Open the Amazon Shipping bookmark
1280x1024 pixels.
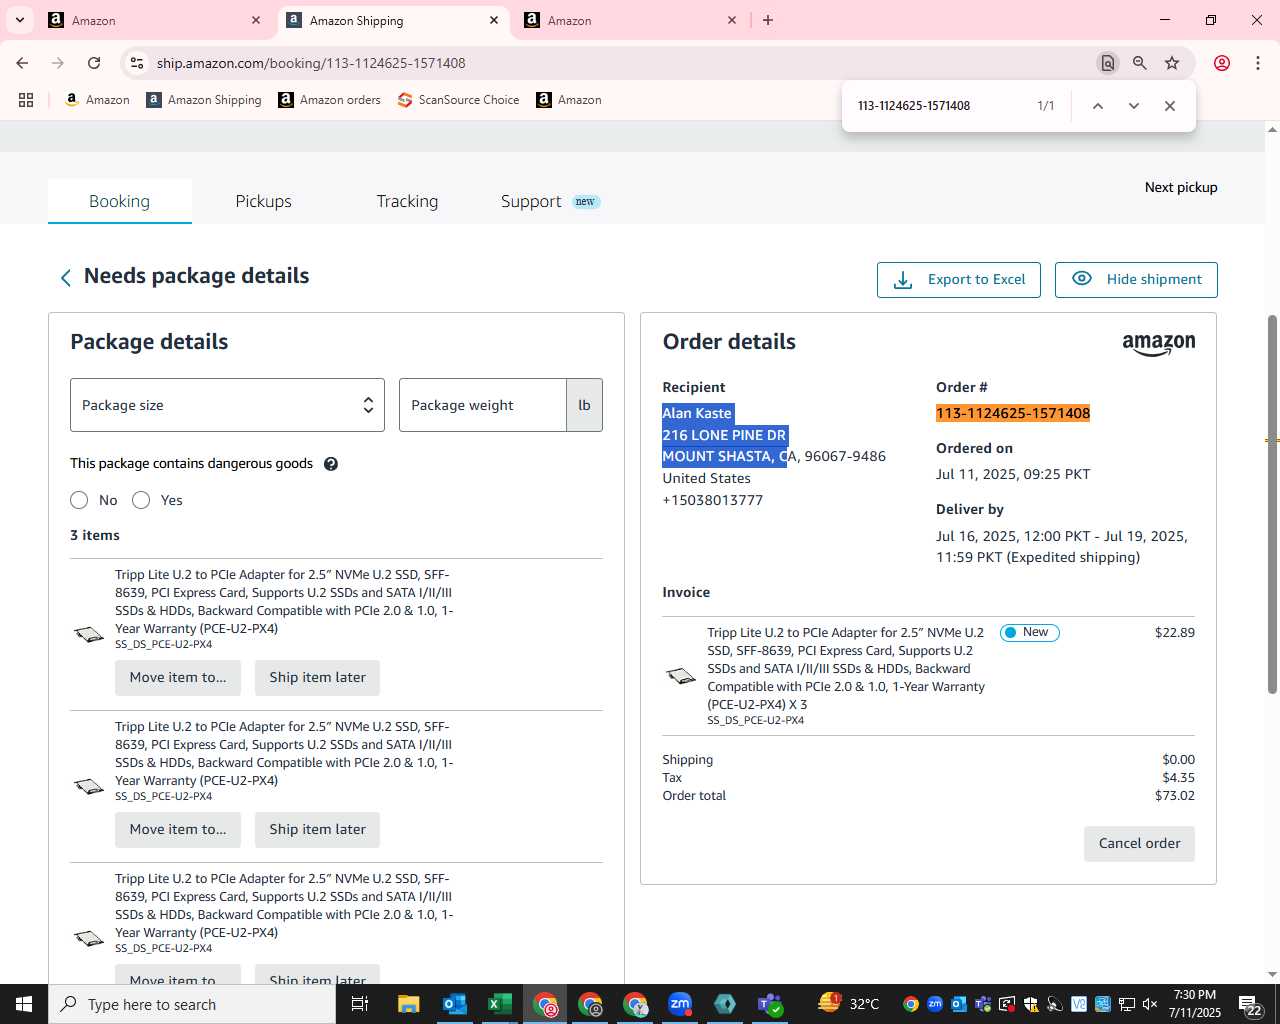click(204, 100)
